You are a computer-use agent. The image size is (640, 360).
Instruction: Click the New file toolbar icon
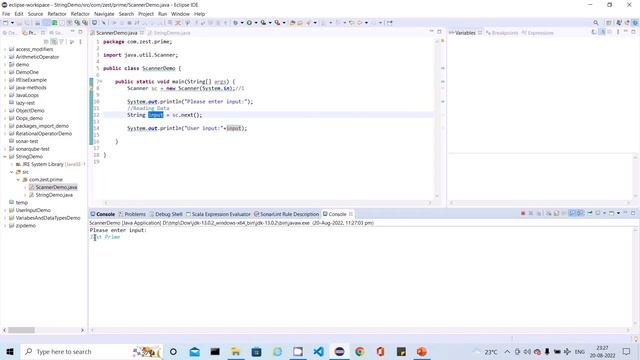6,23
